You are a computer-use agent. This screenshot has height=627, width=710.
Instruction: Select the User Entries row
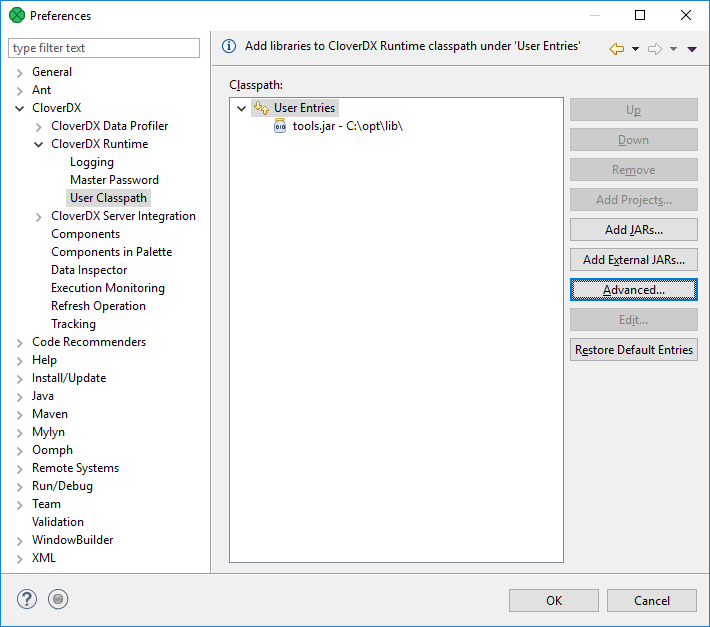(295, 108)
